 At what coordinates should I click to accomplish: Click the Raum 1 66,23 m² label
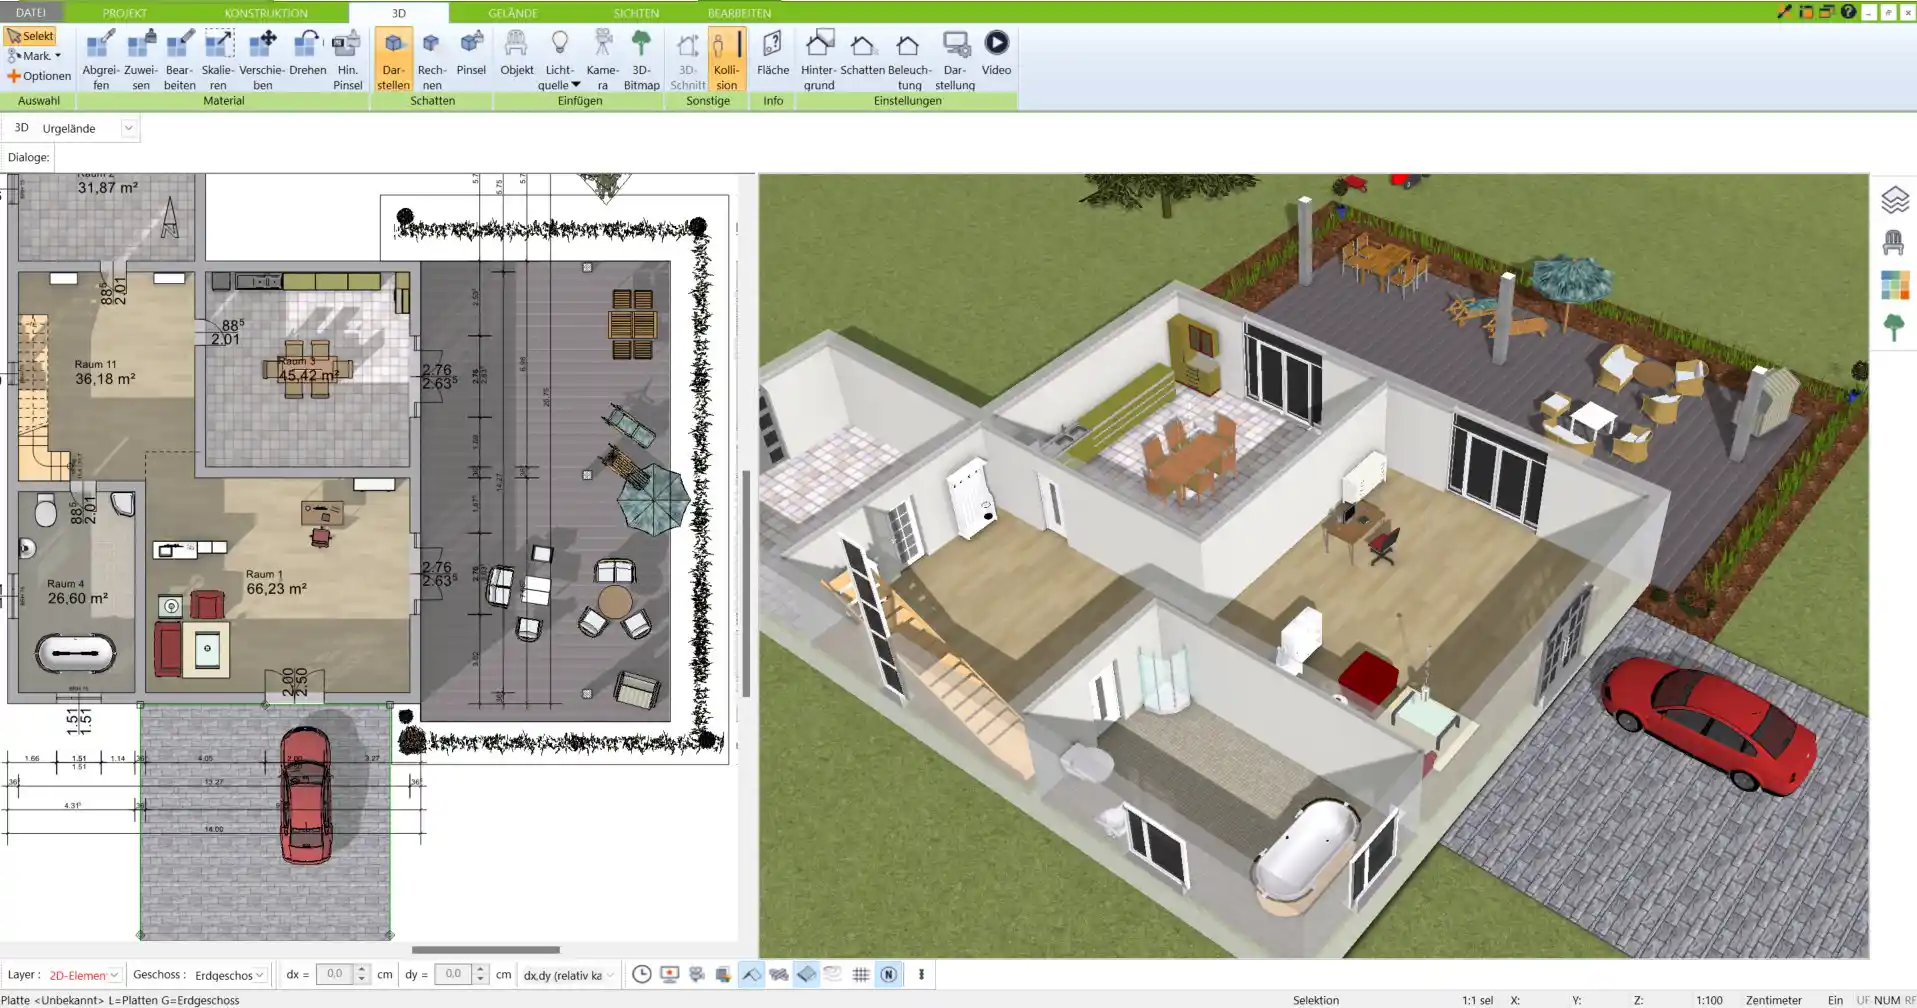pyautogui.click(x=276, y=582)
